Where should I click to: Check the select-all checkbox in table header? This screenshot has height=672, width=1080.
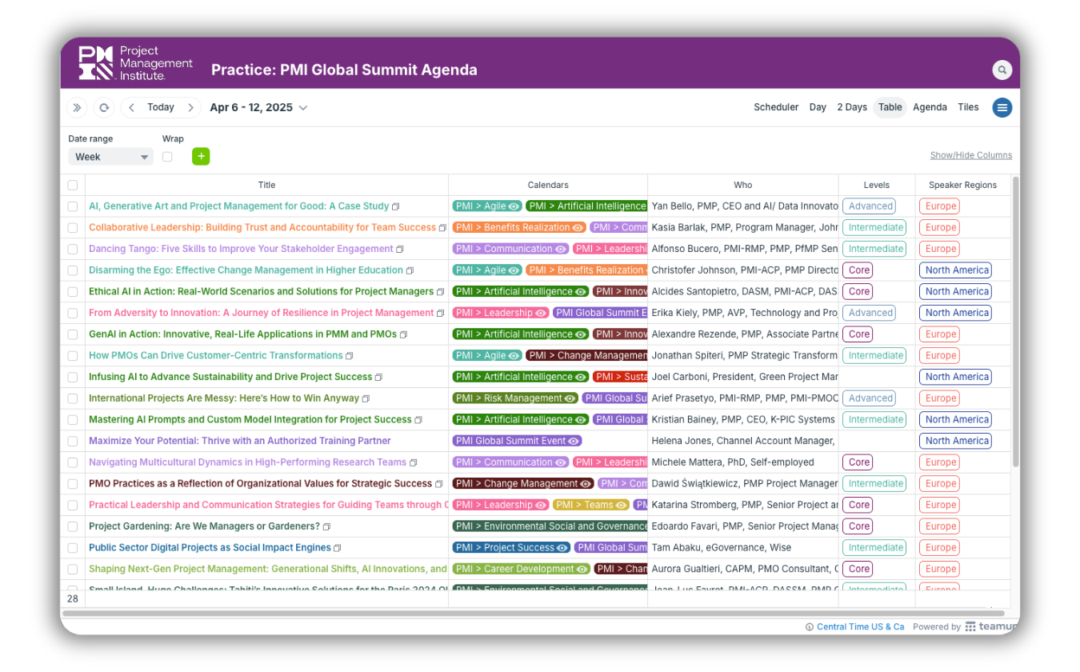tap(72, 185)
